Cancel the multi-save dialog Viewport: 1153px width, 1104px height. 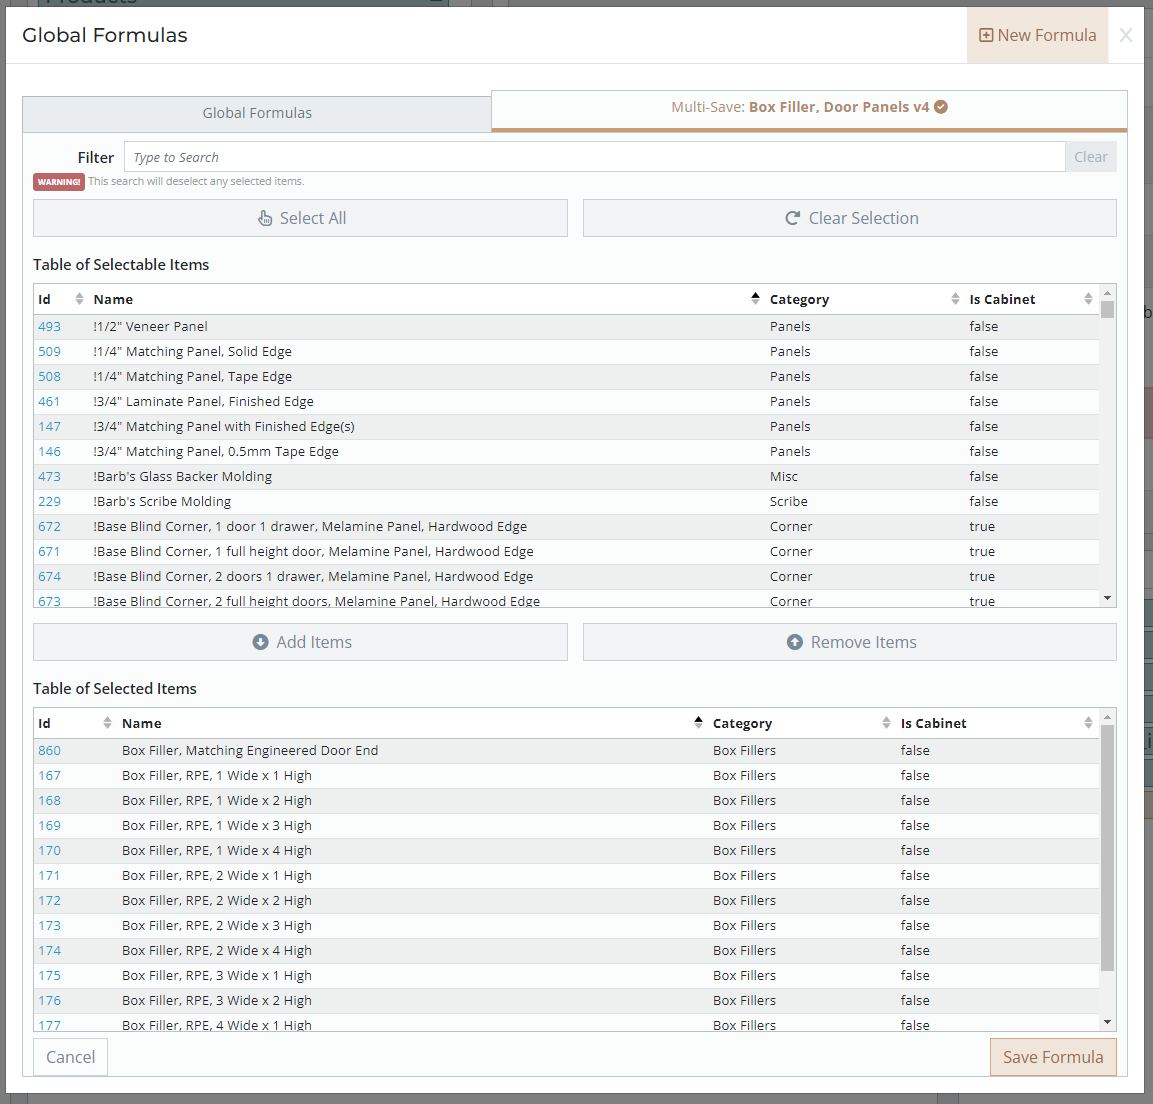coord(71,1057)
